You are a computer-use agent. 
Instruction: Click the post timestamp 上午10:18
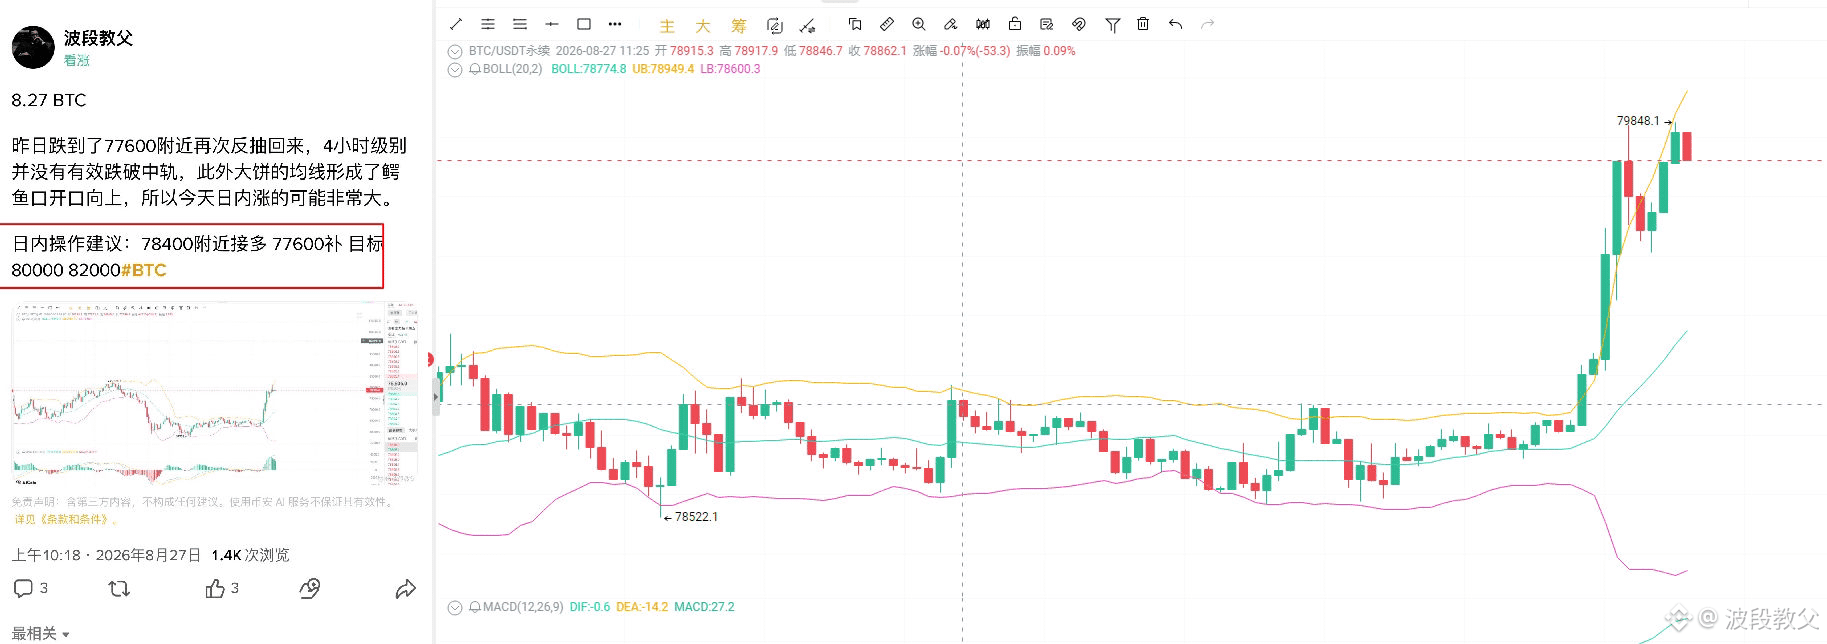(46, 555)
